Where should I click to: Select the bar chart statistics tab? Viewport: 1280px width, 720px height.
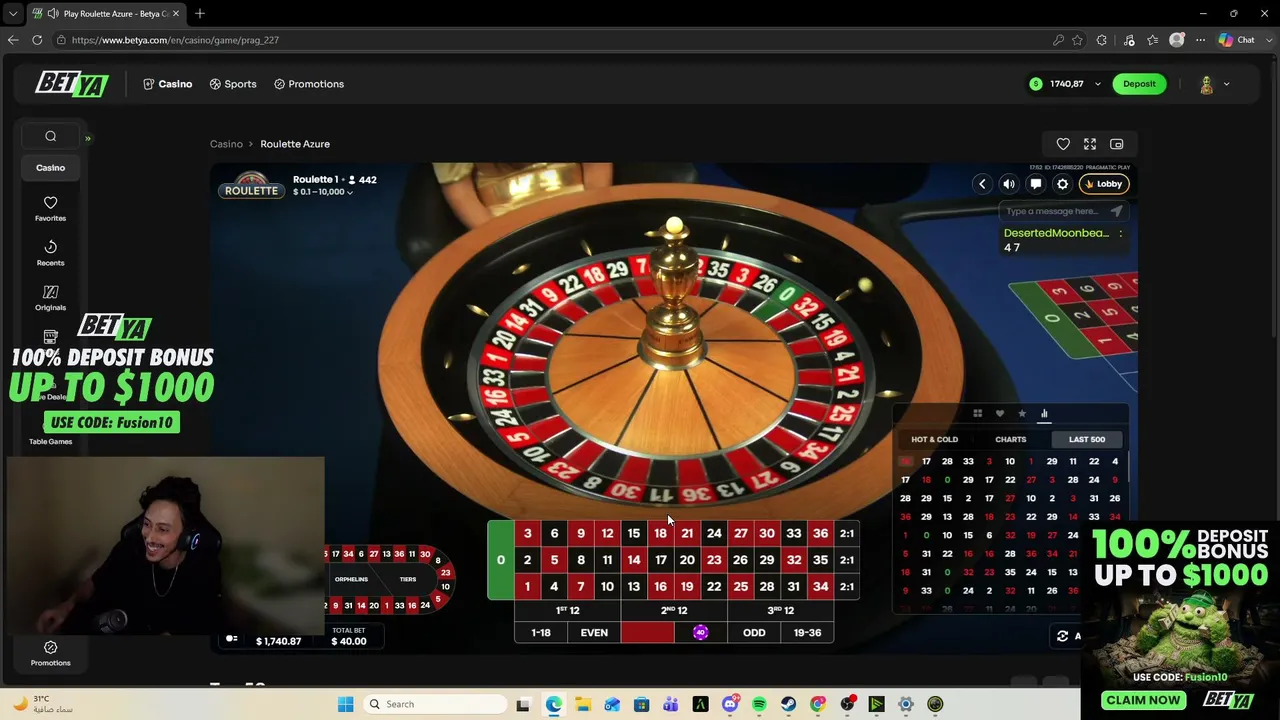pos(1044,413)
